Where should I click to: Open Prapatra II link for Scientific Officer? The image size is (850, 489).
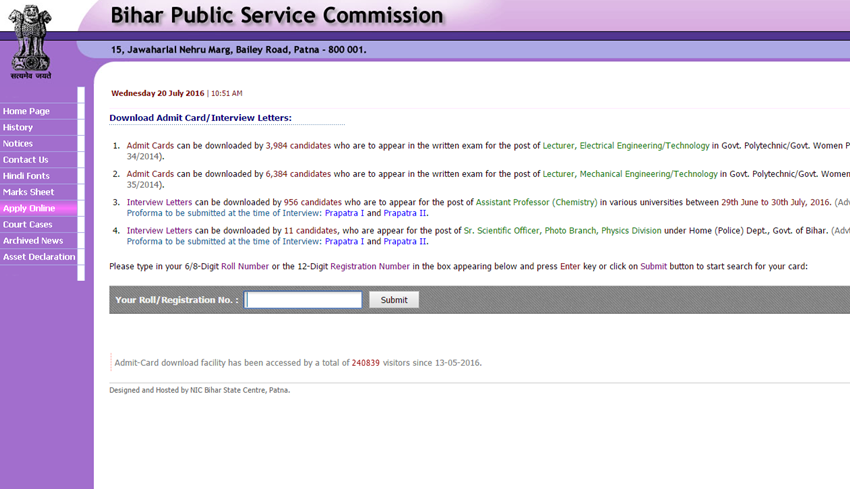406,241
